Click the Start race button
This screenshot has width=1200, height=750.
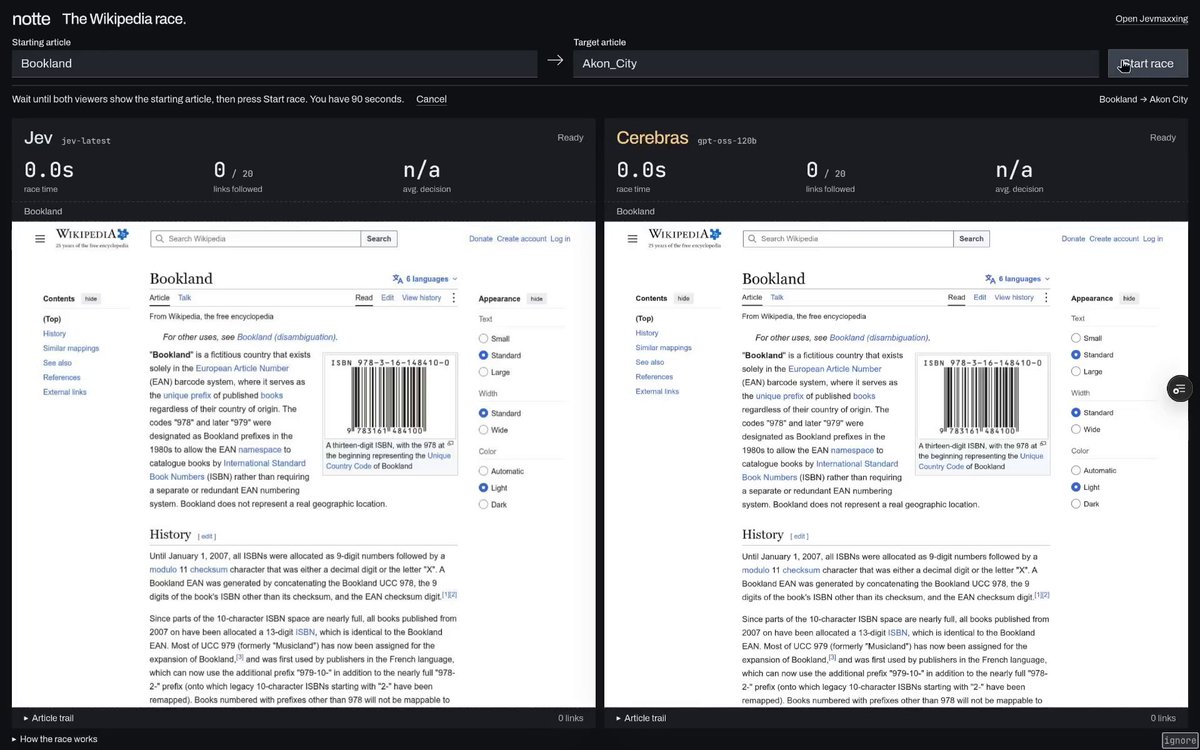point(1148,63)
